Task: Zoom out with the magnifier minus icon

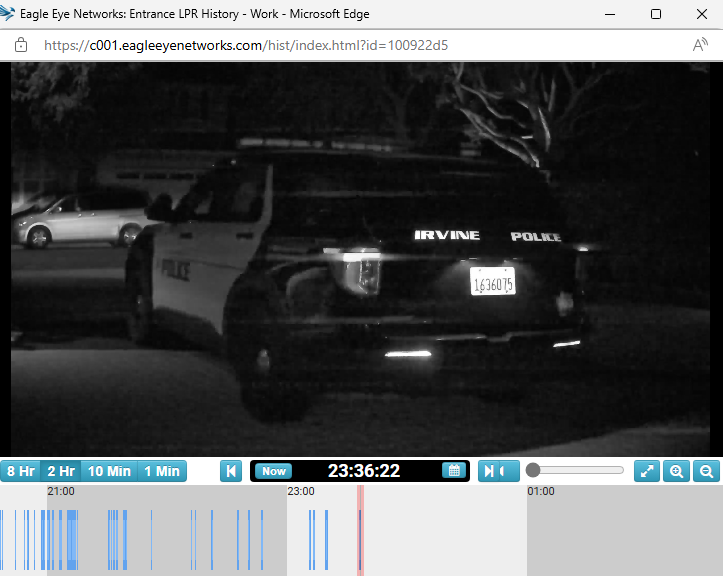Action: (706, 471)
